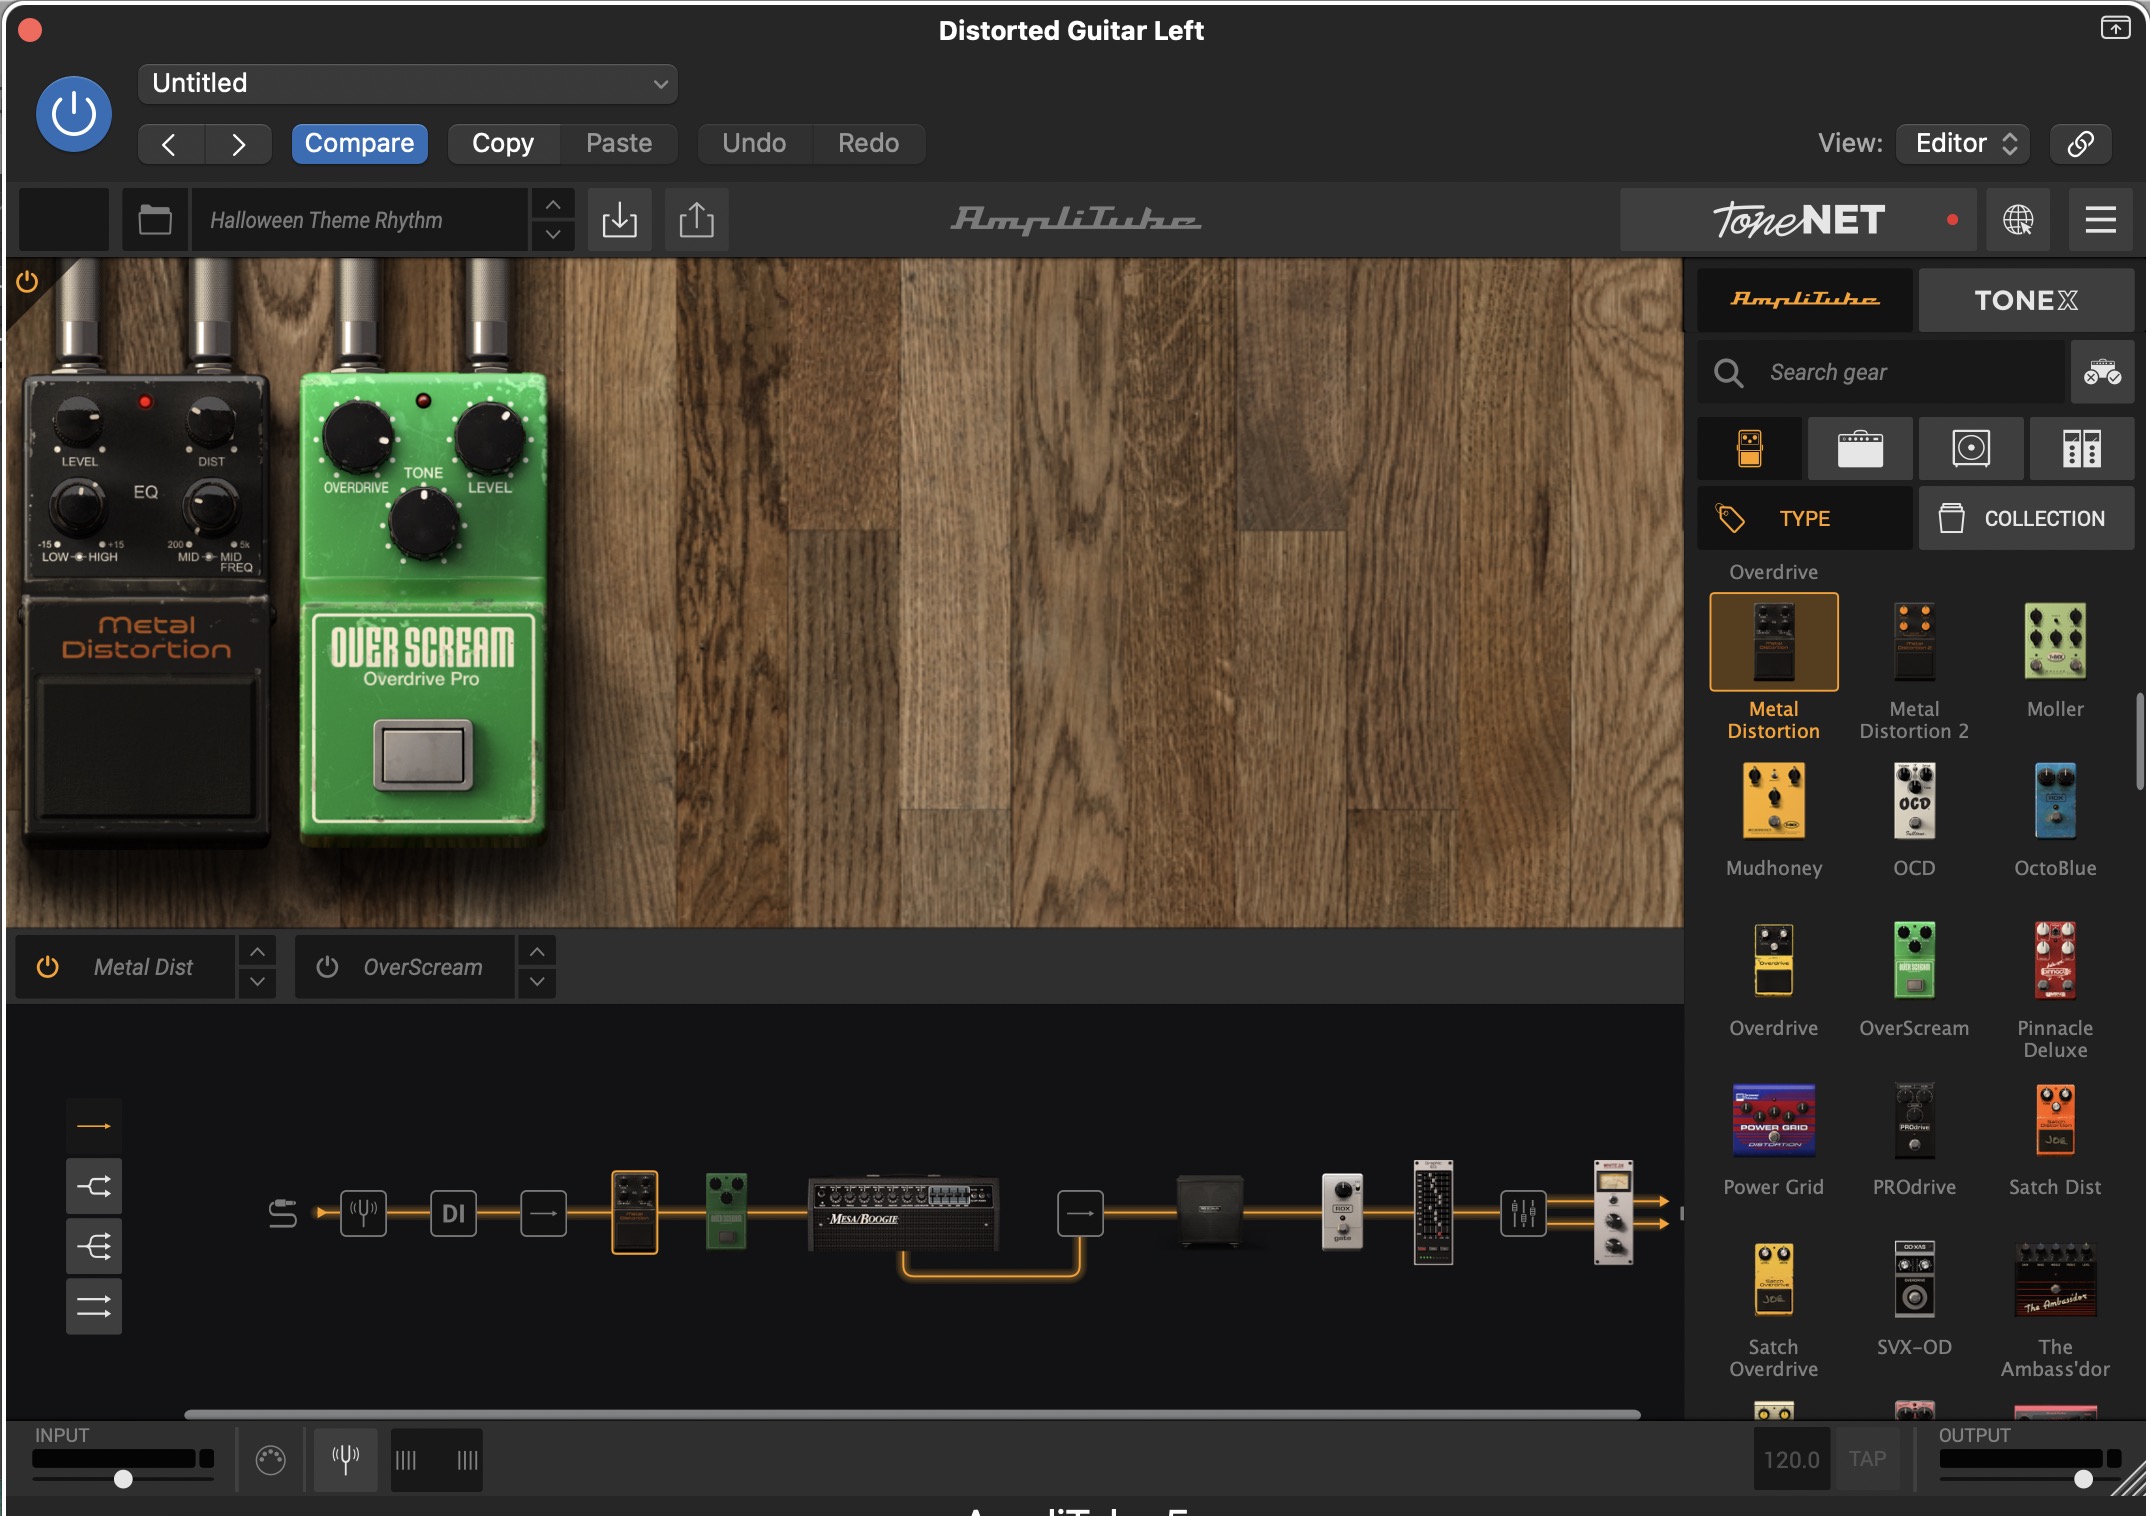Click the Copy button

pos(503,143)
